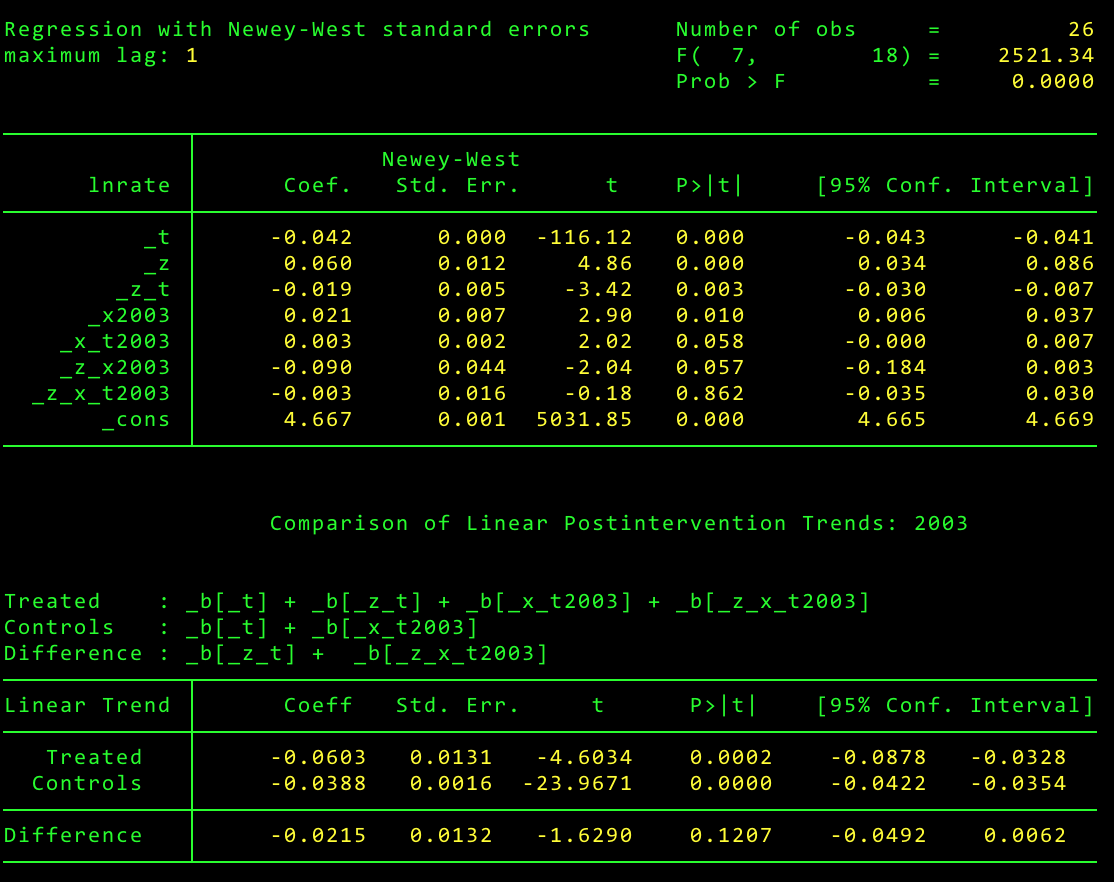
Task: Click the Difference row coefficient -0.0215
Action: click(318, 836)
